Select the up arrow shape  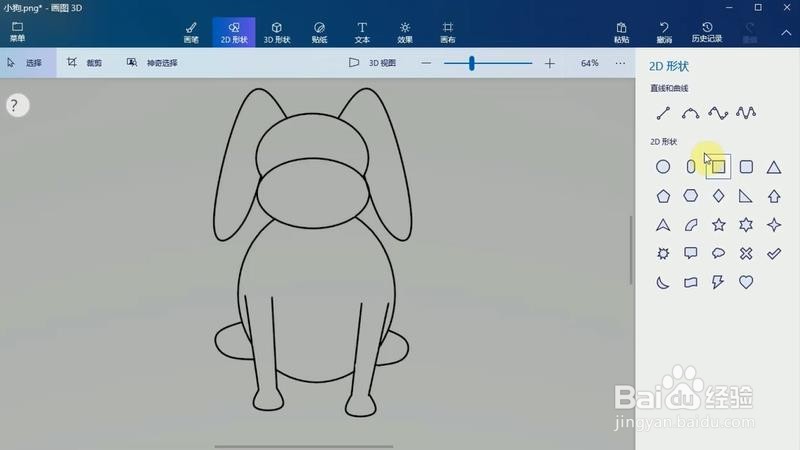(x=773, y=196)
